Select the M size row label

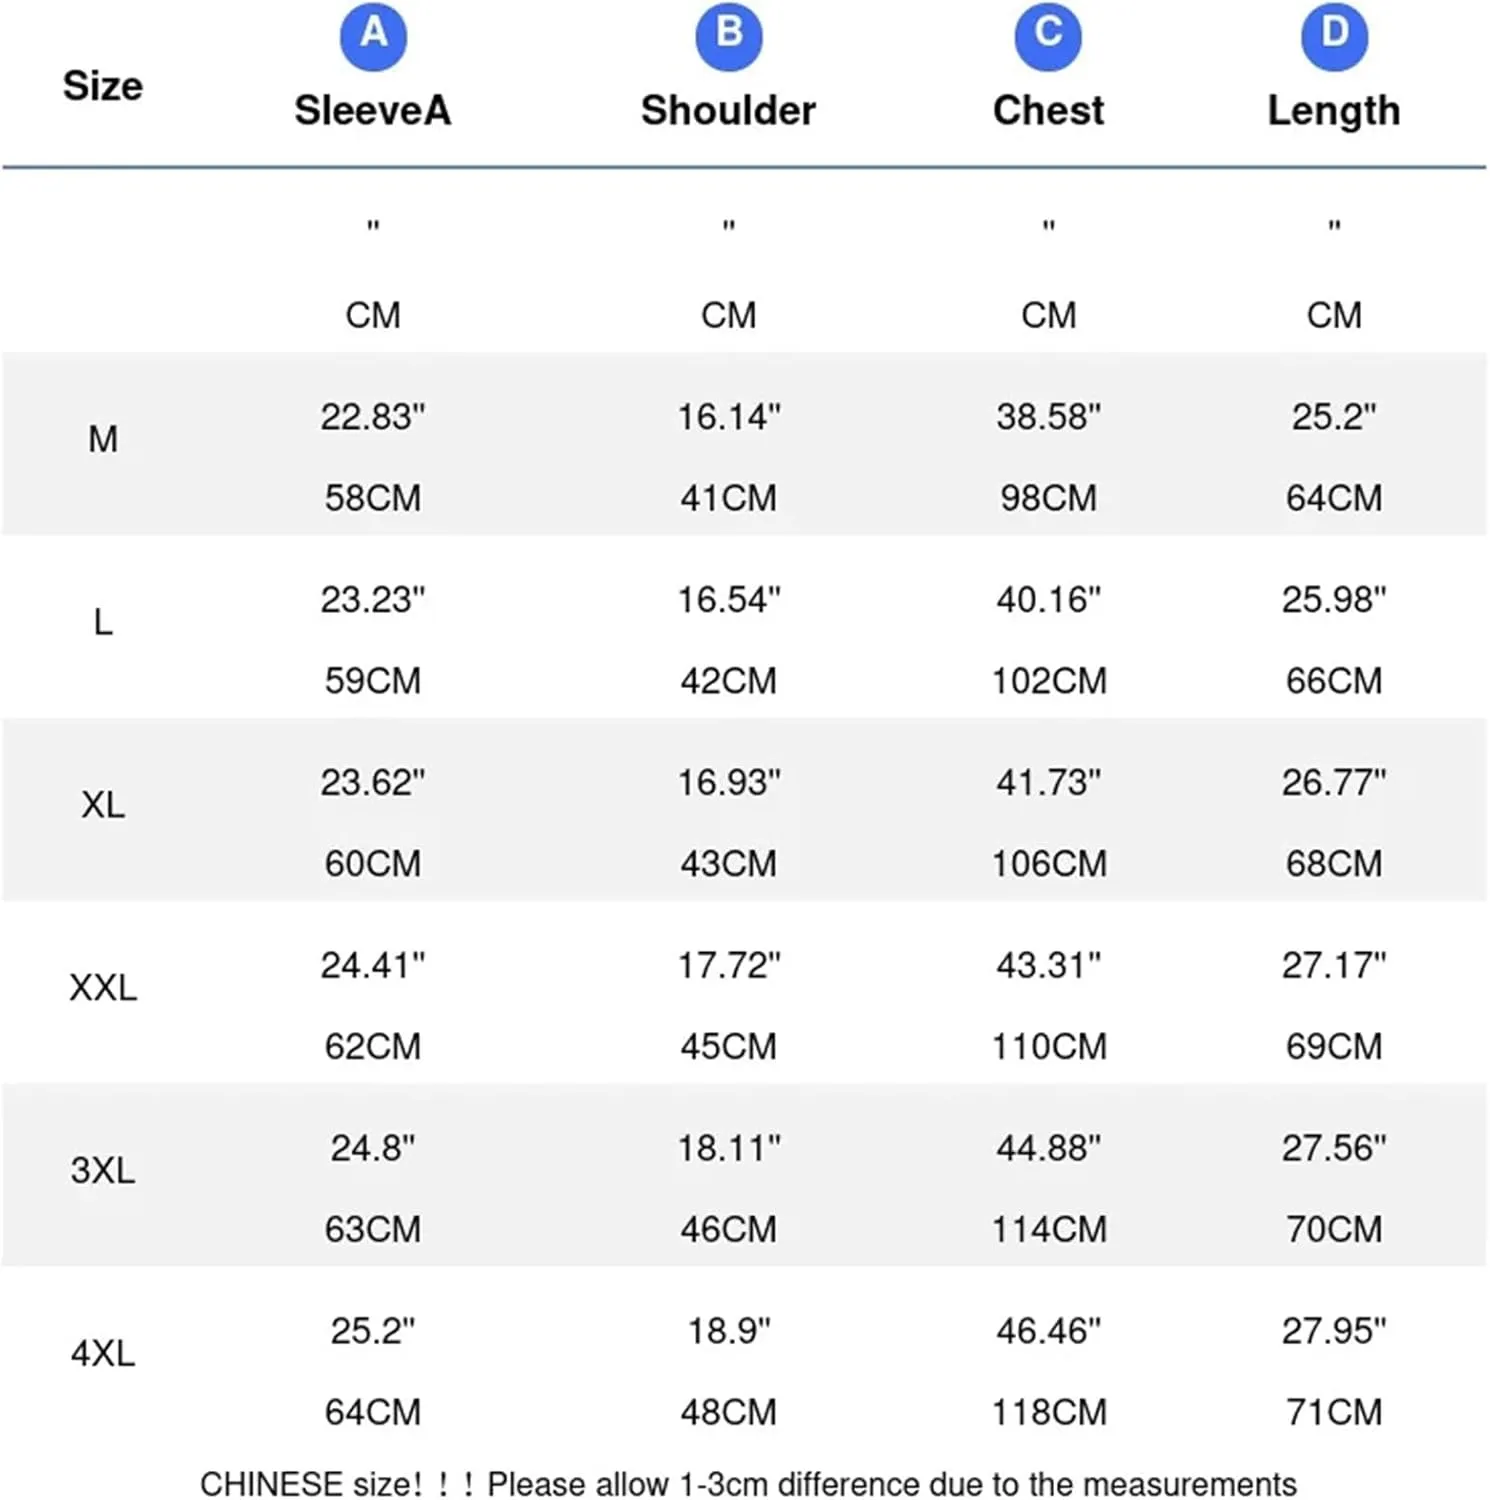click(x=103, y=439)
